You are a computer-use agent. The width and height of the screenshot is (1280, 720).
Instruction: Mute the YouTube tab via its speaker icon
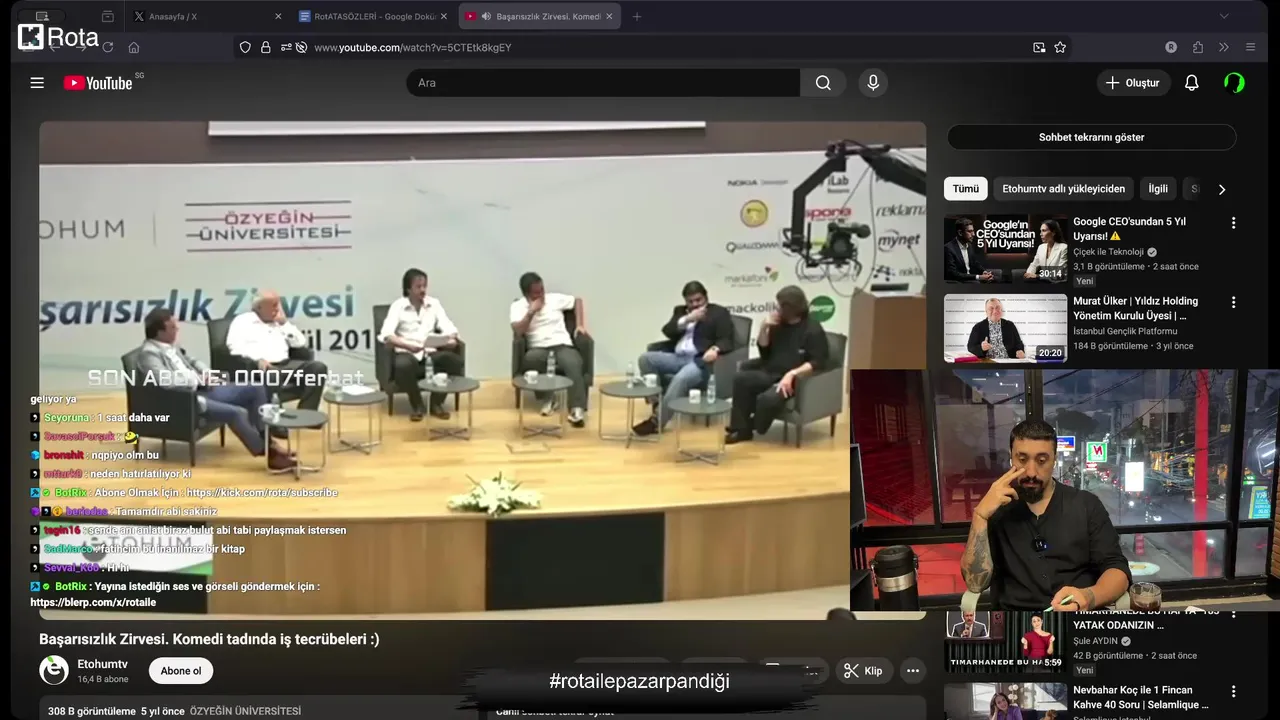click(486, 16)
